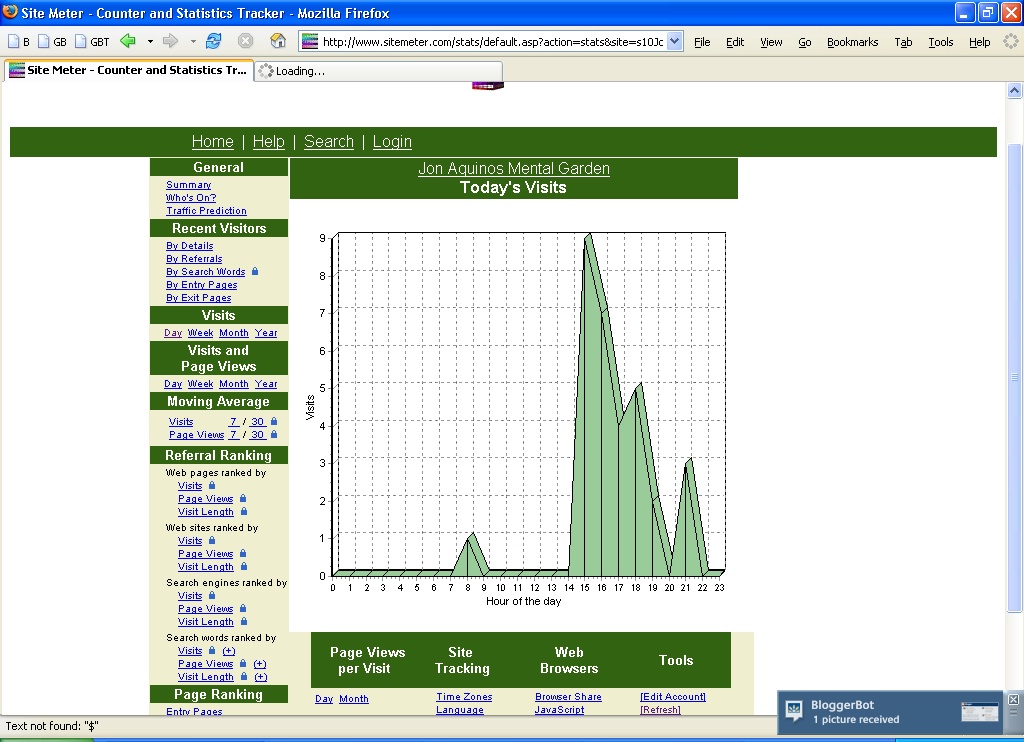Click the Home link in green navigation bar
Viewport: 1024px width, 742px height.
point(212,142)
